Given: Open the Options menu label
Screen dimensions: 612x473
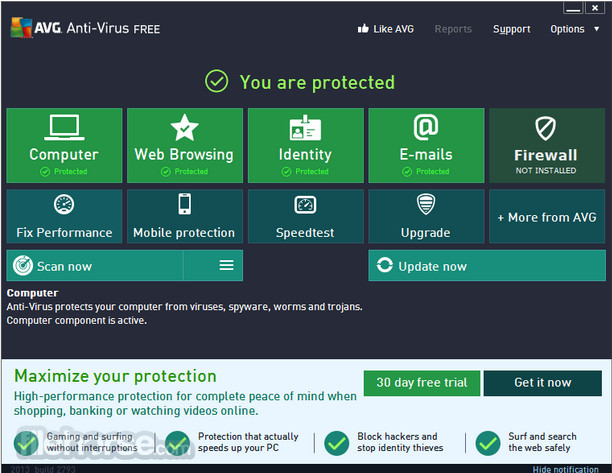Looking at the screenshot, I should [567, 29].
